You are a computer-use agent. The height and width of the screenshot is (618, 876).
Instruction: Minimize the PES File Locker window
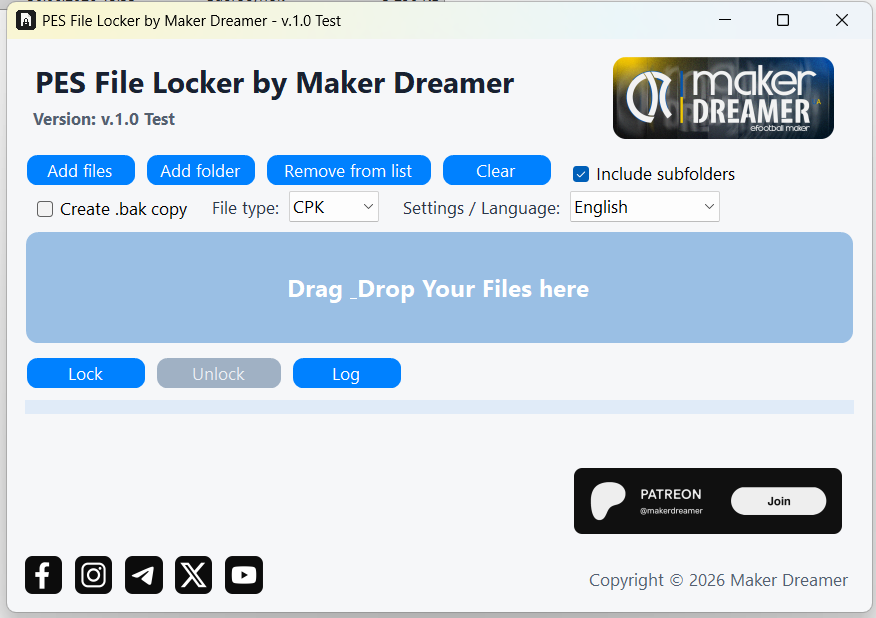pos(725,21)
